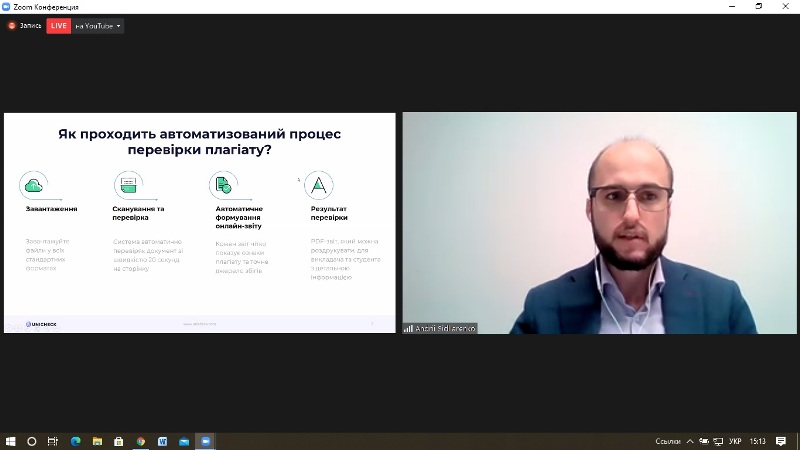
Task: Expand the hidden system tray icons chevron
Action: pyautogui.click(x=690, y=441)
